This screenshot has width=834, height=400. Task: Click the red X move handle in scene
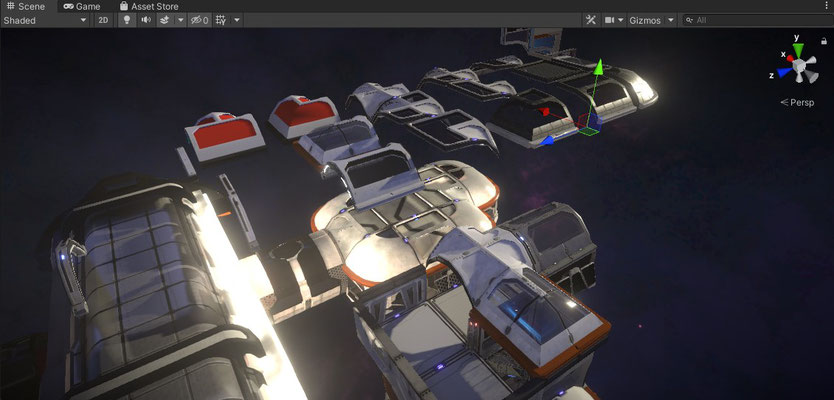(x=543, y=112)
